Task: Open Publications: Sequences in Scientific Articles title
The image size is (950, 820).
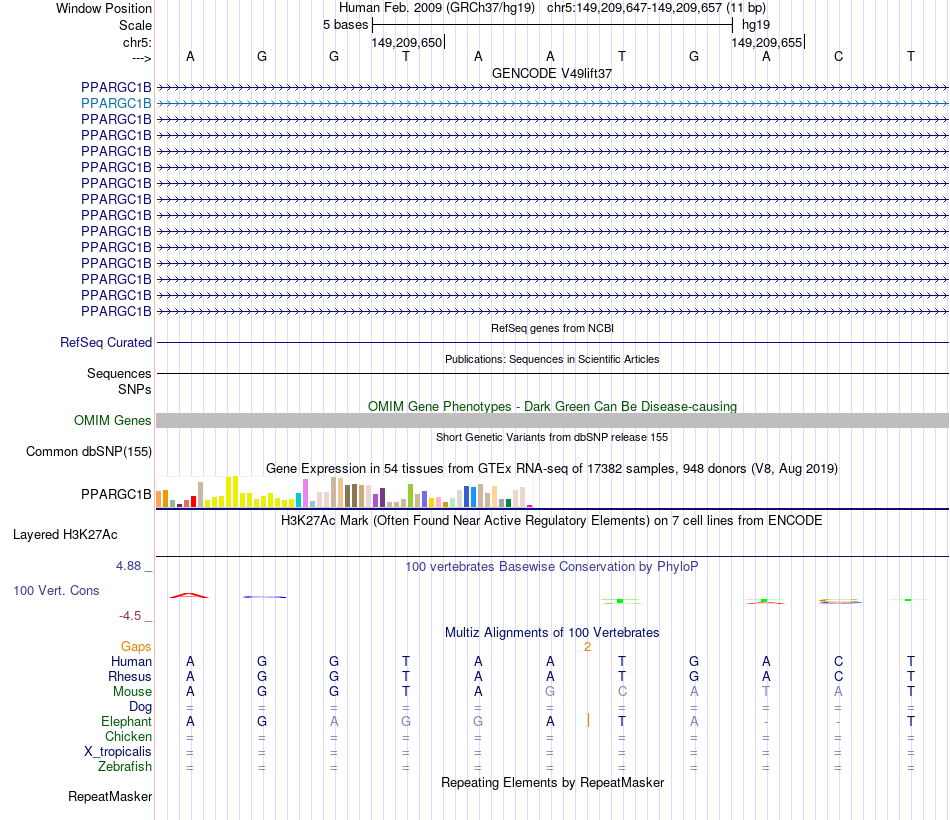Action: (552, 359)
